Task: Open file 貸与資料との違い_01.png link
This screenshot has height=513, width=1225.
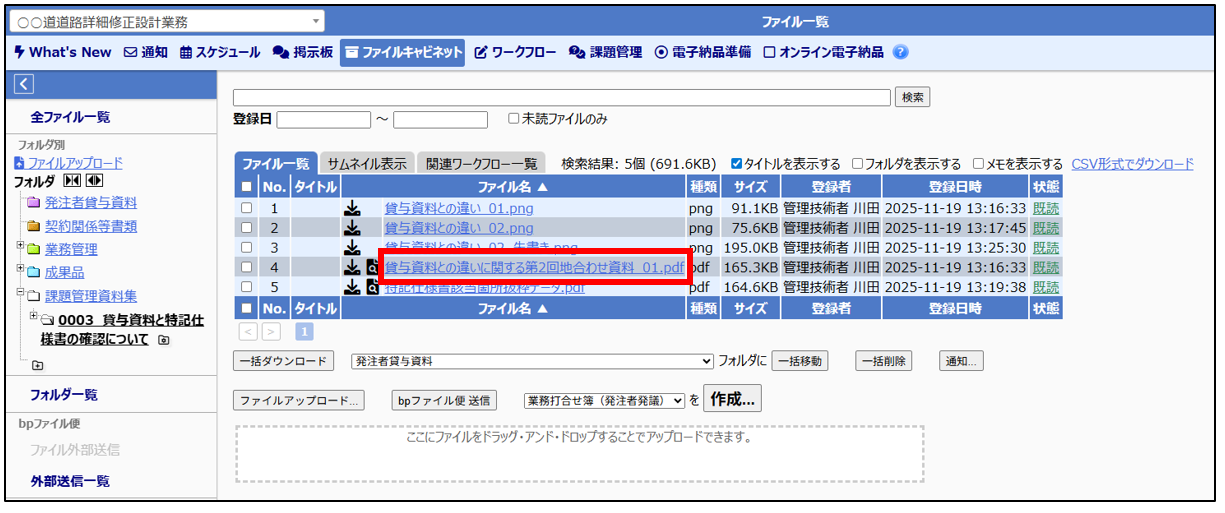Action: coord(459,208)
